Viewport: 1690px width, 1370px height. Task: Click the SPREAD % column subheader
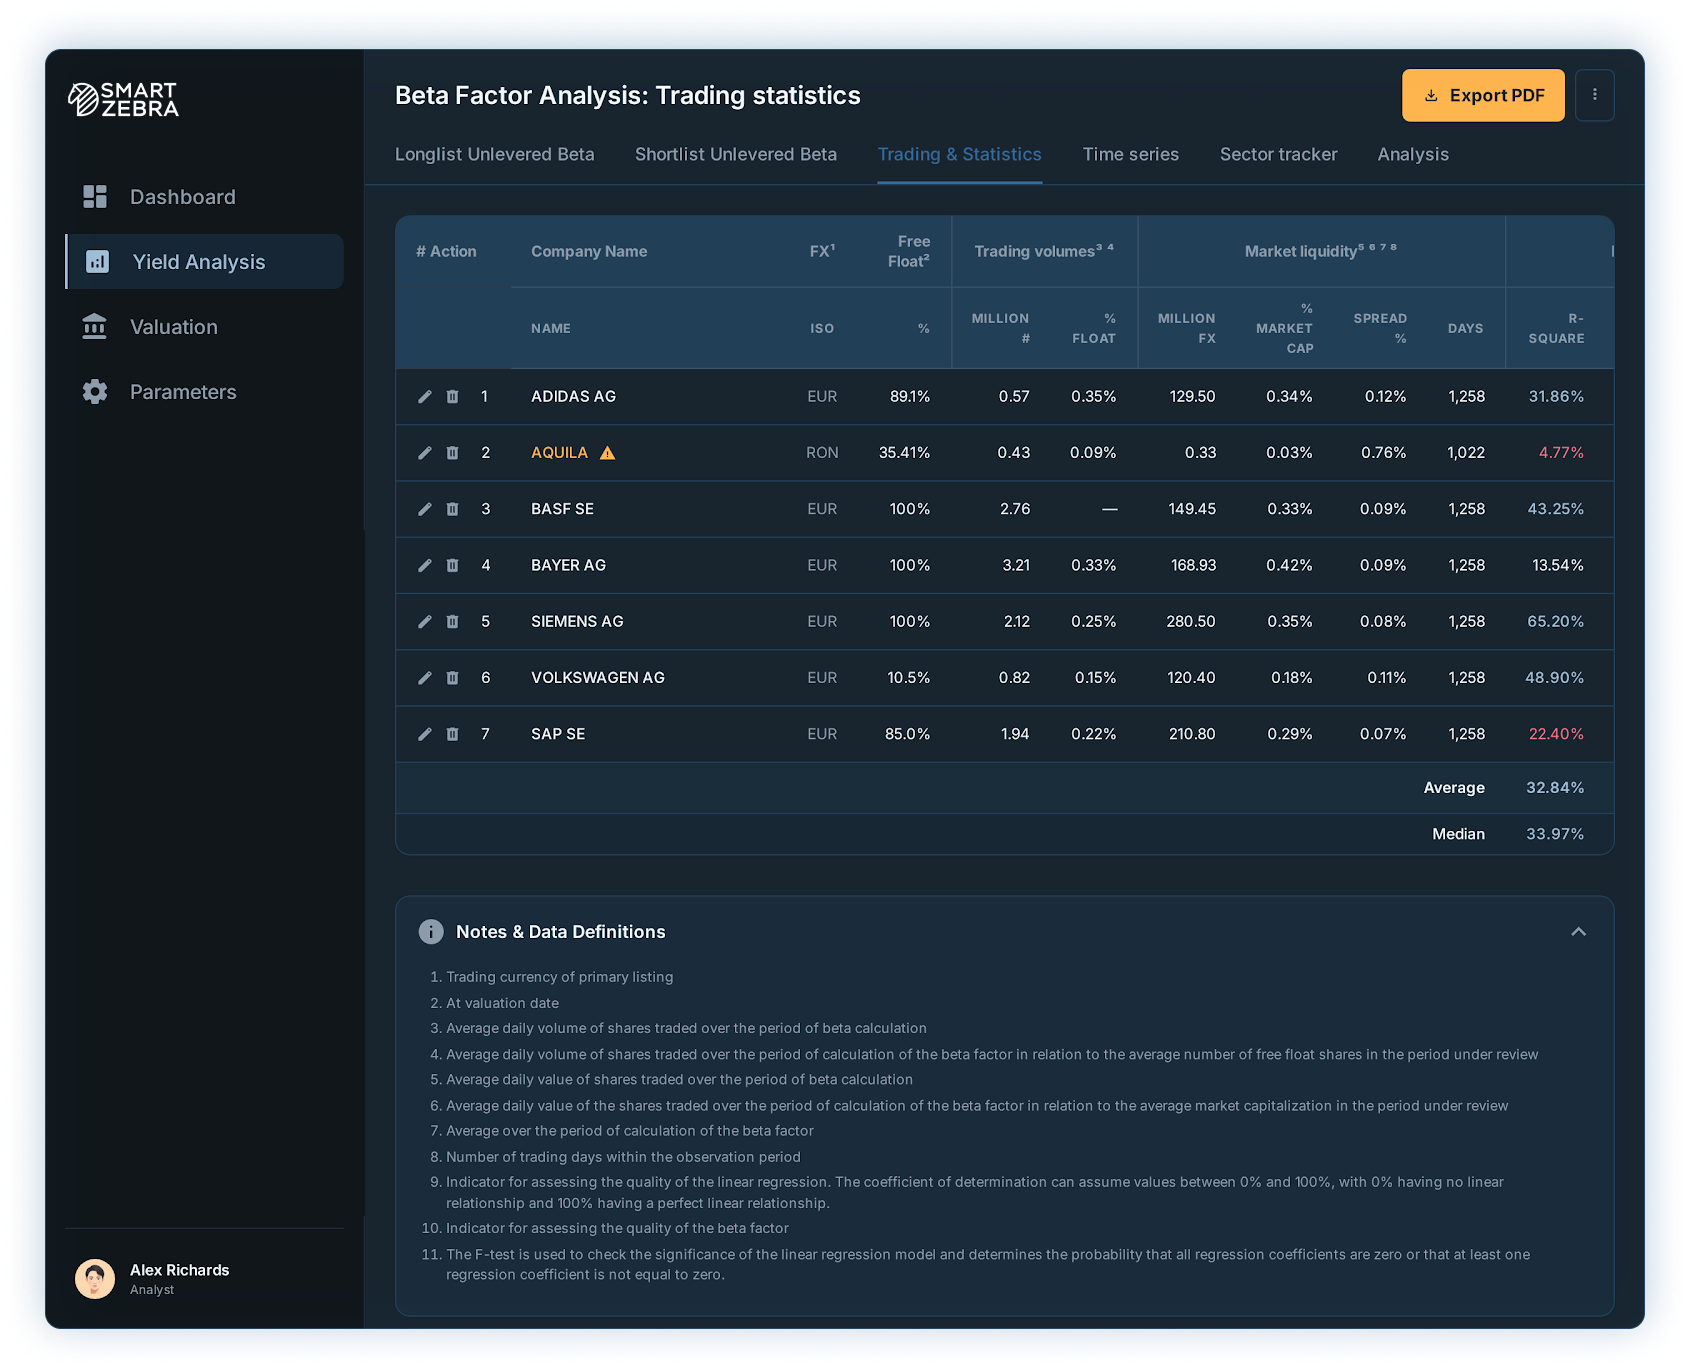1380,328
